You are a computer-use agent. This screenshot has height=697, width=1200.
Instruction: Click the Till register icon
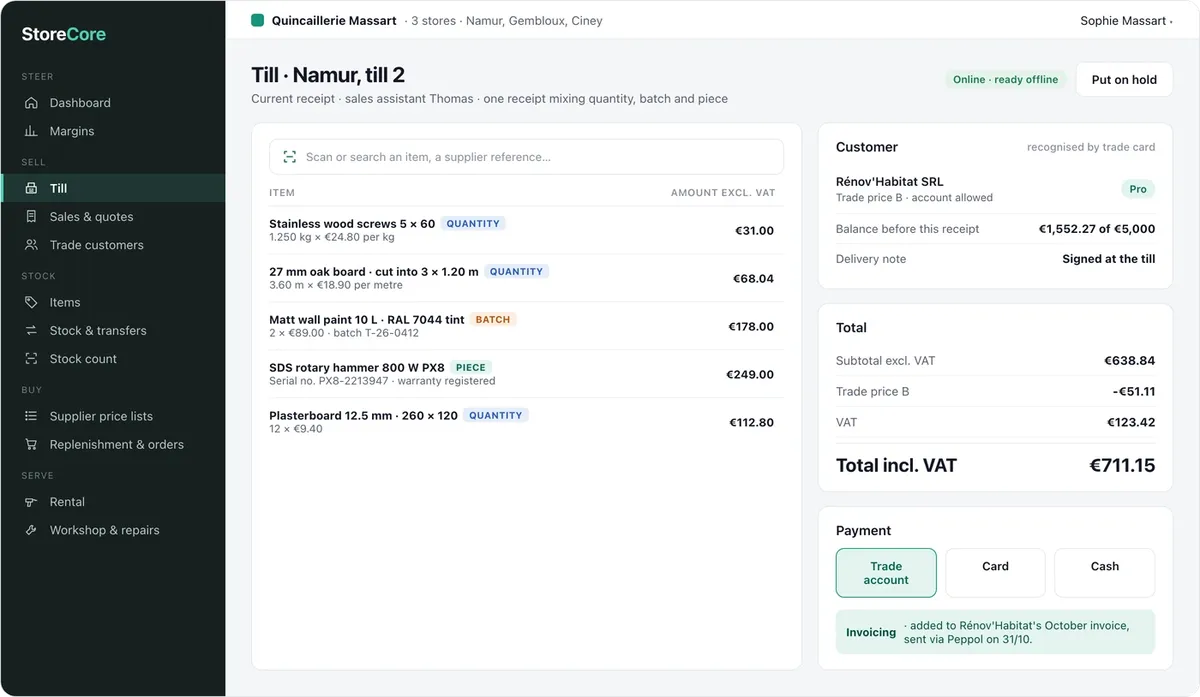(x=31, y=188)
